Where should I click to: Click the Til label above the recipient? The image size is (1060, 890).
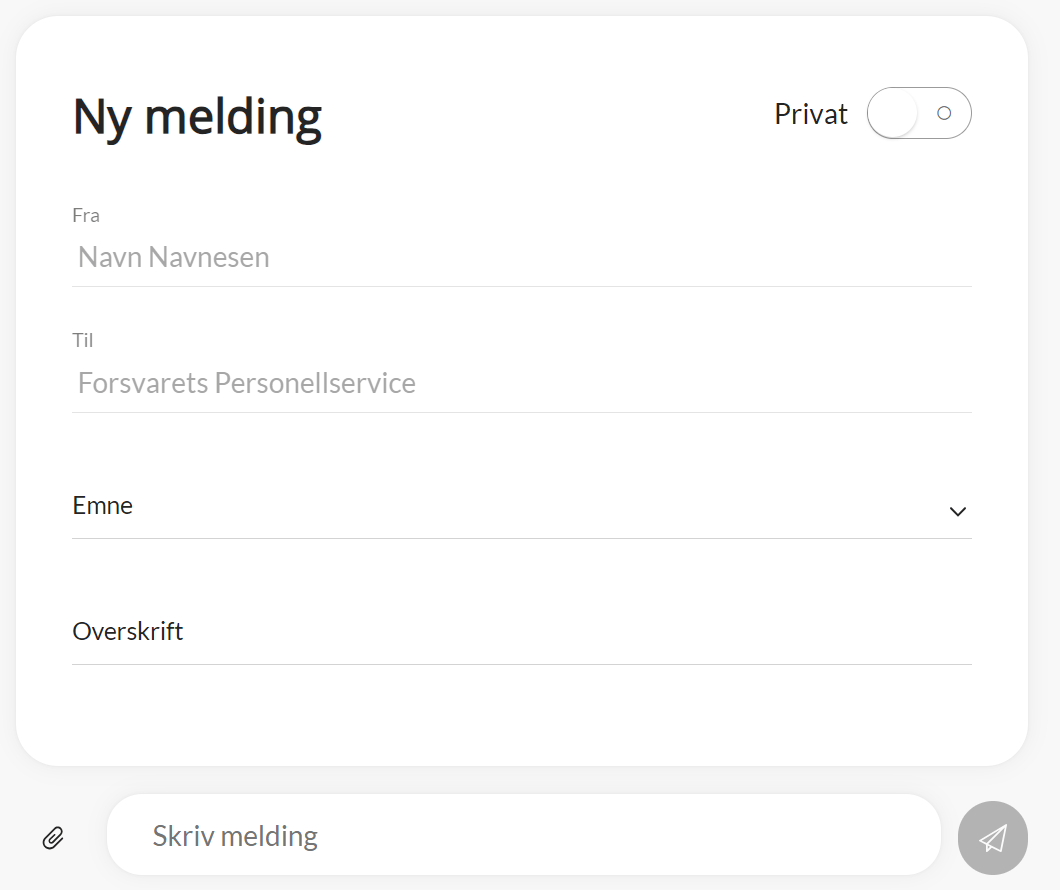tap(83, 341)
